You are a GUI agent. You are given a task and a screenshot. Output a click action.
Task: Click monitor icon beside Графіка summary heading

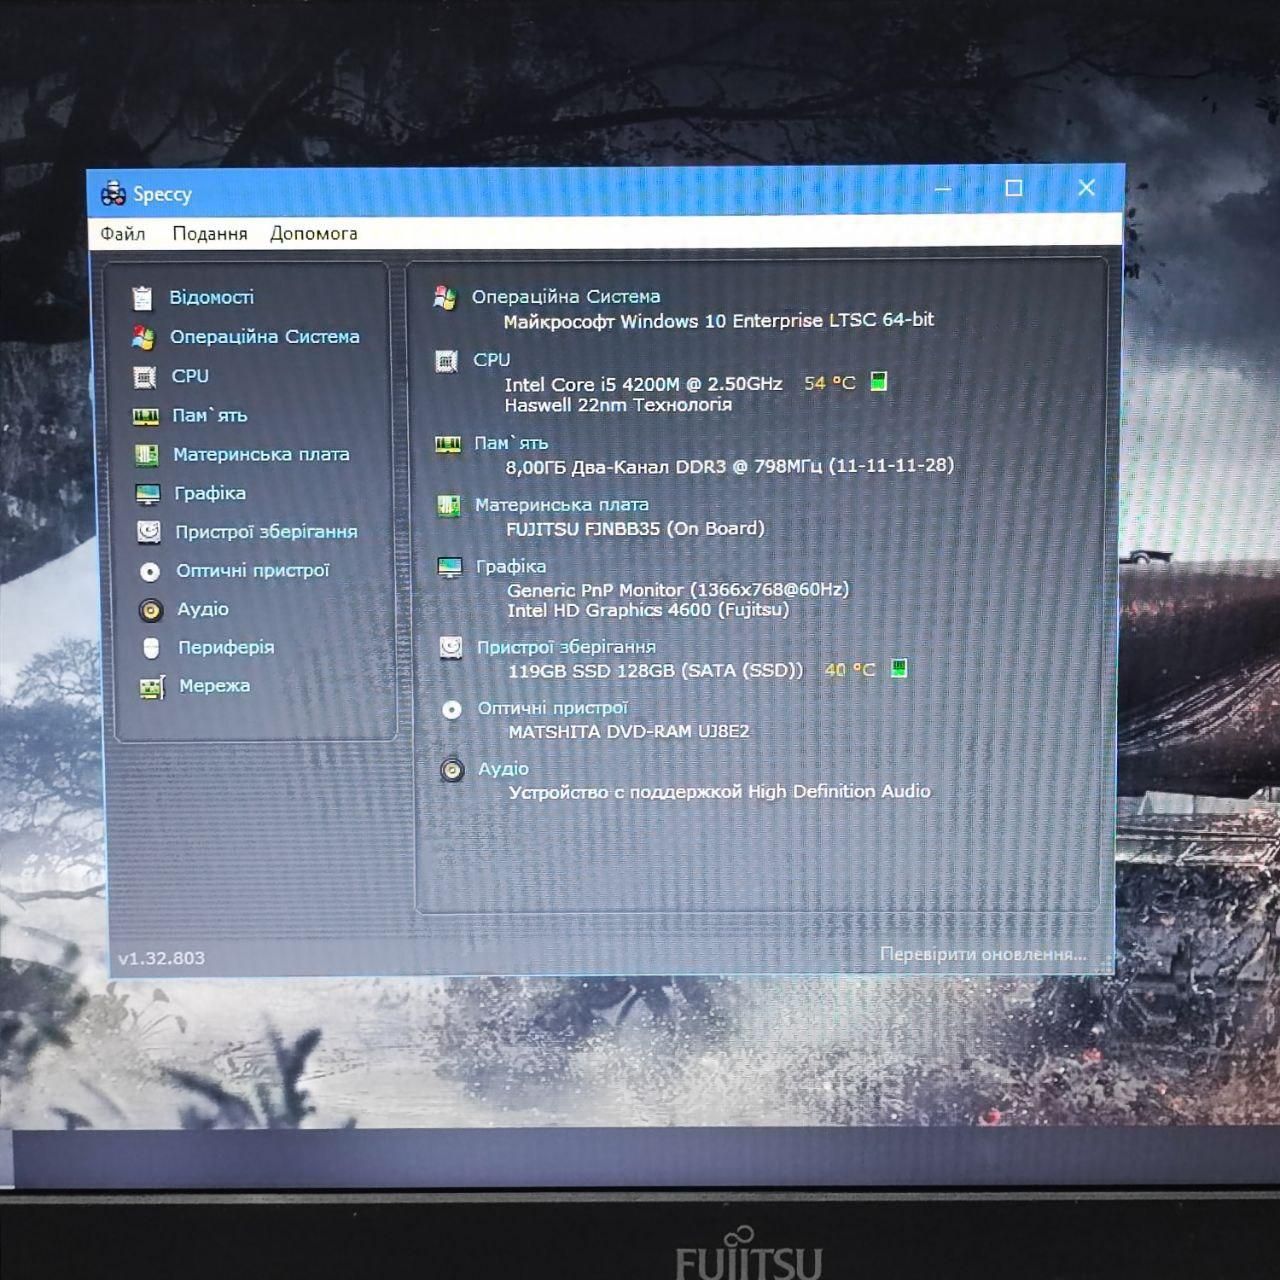tap(450, 568)
